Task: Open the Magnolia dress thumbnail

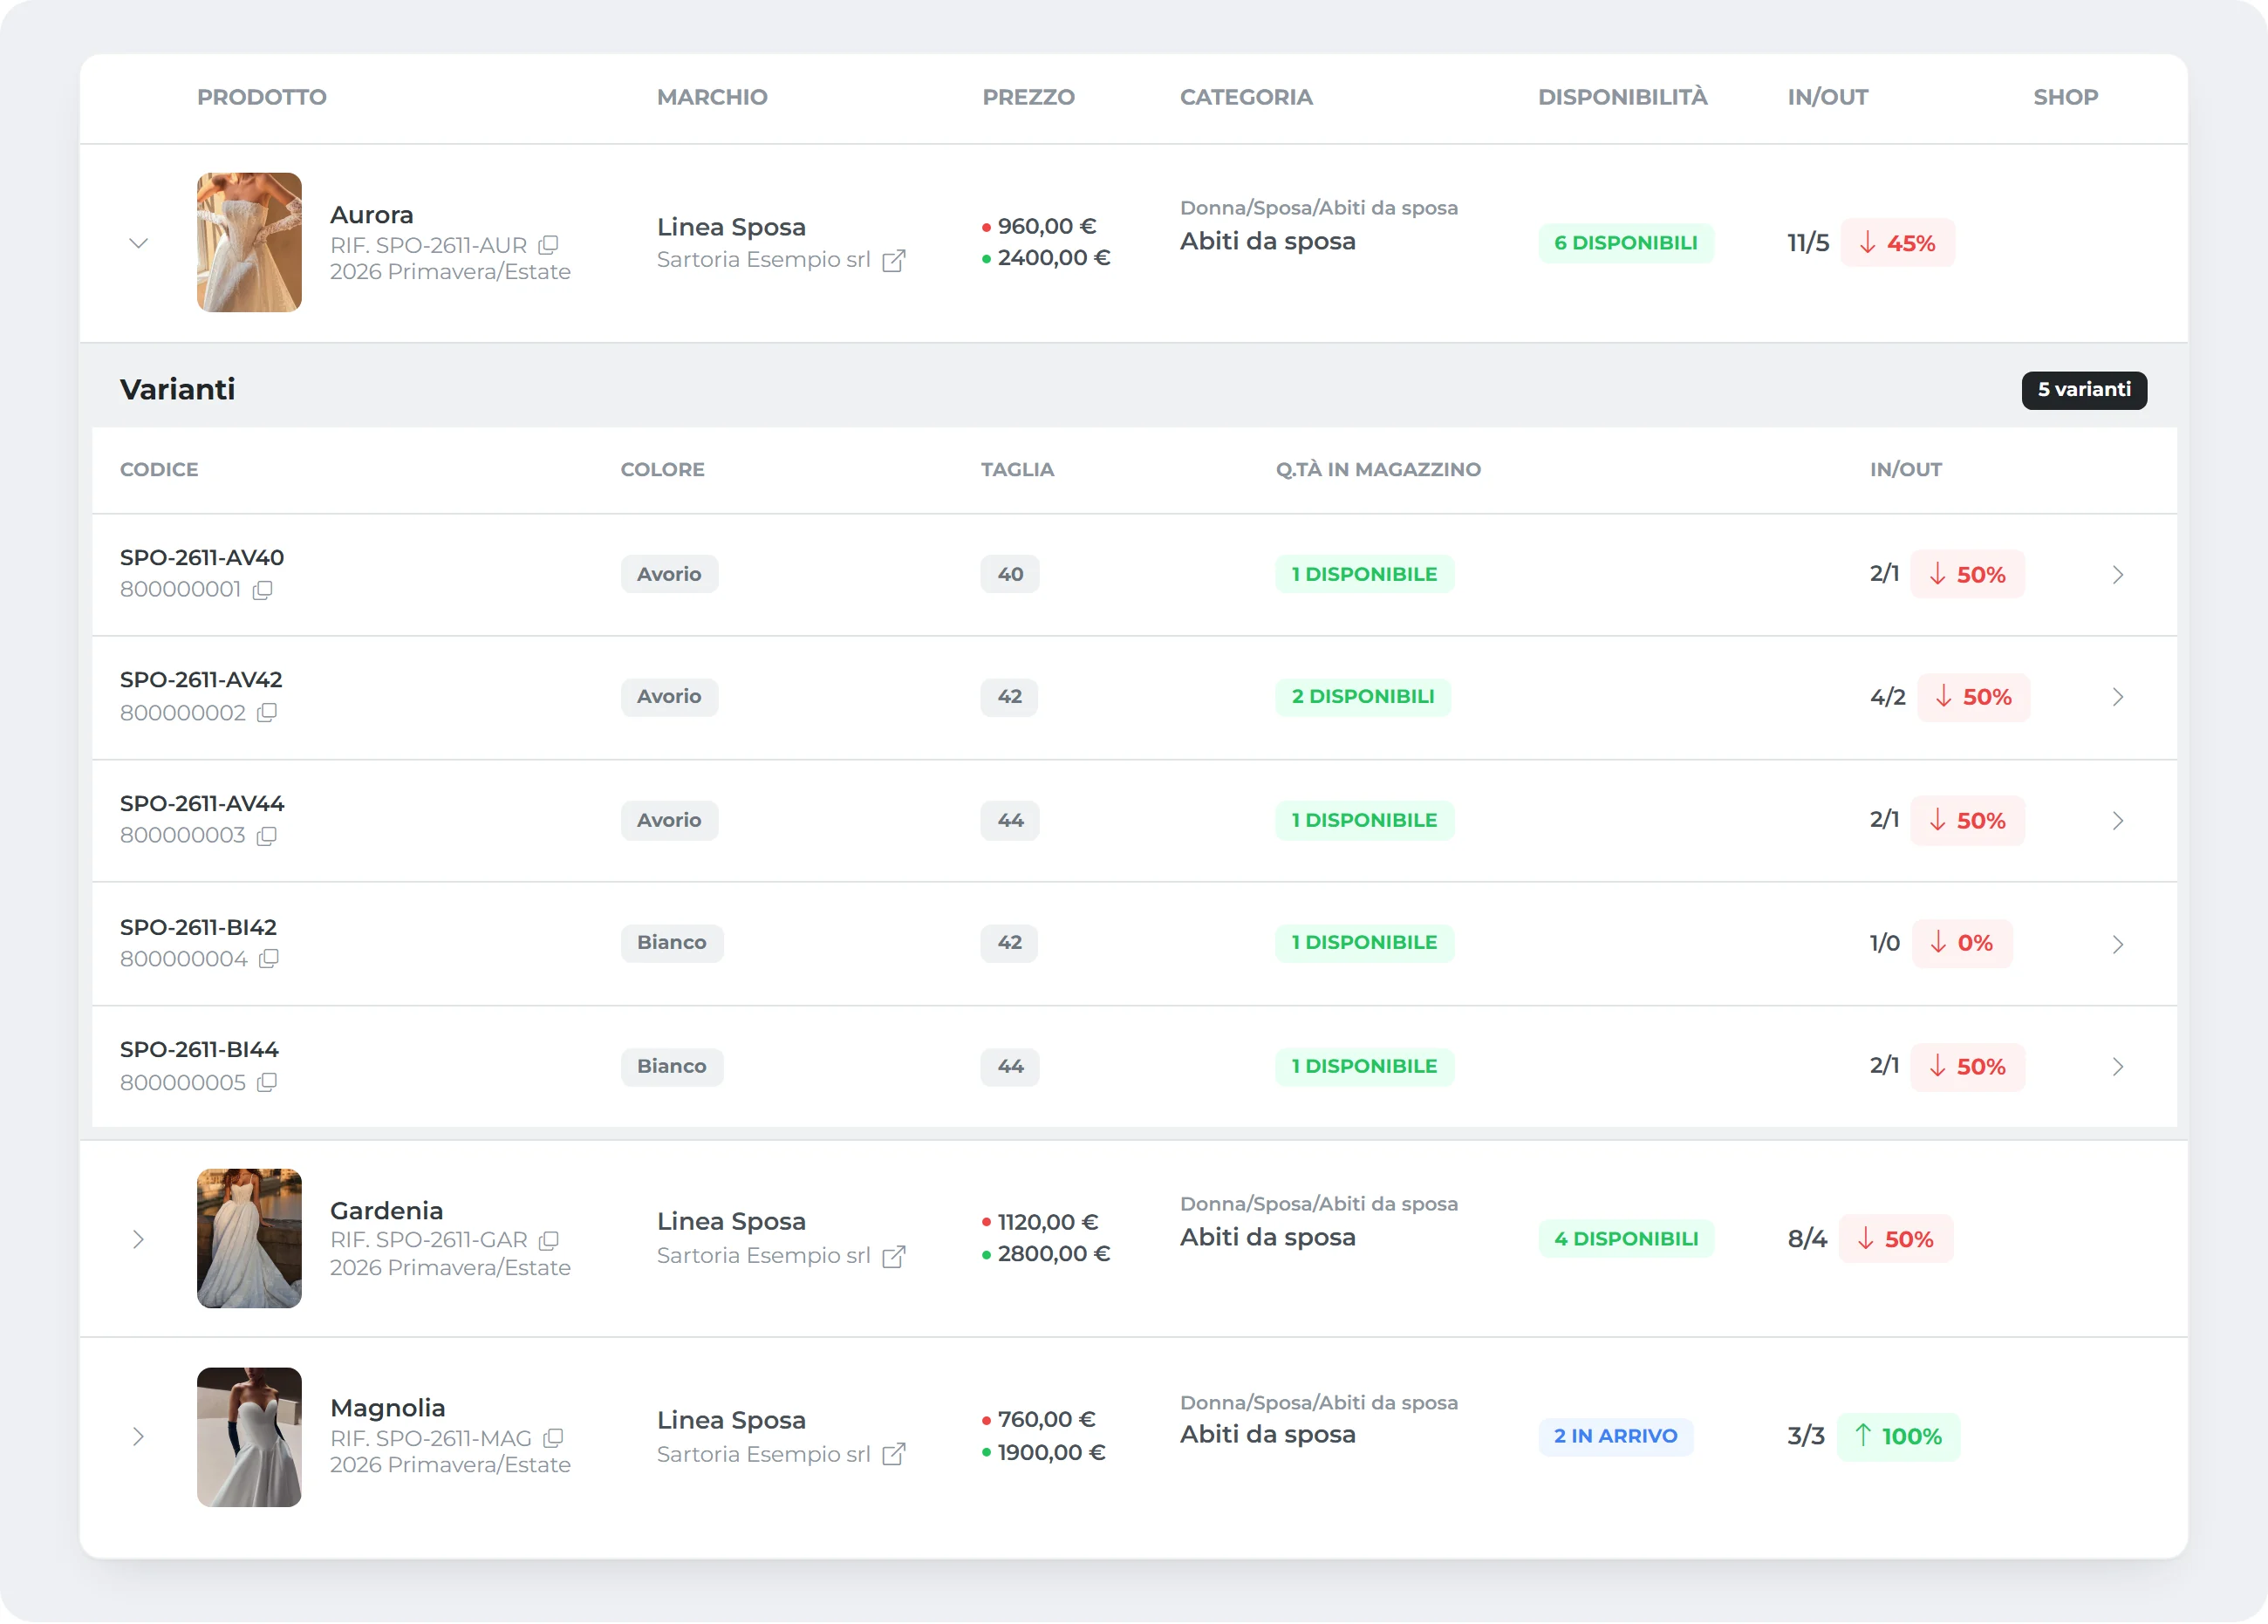Action: [x=249, y=1437]
